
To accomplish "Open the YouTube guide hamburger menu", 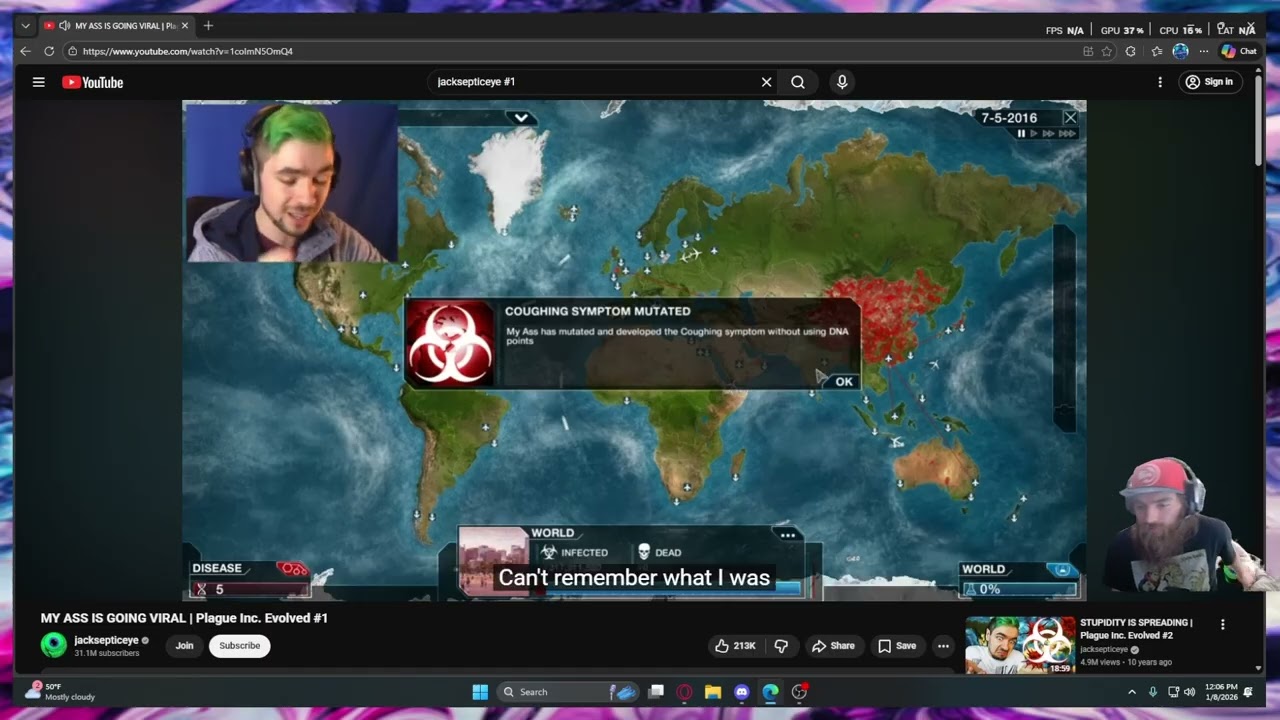I will (x=39, y=82).
